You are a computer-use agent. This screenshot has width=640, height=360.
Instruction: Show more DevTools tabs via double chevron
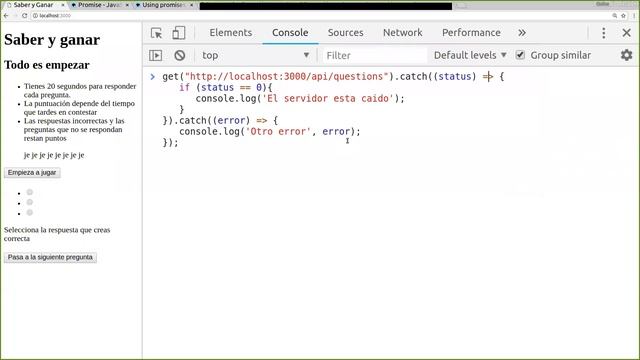[x=522, y=33]
